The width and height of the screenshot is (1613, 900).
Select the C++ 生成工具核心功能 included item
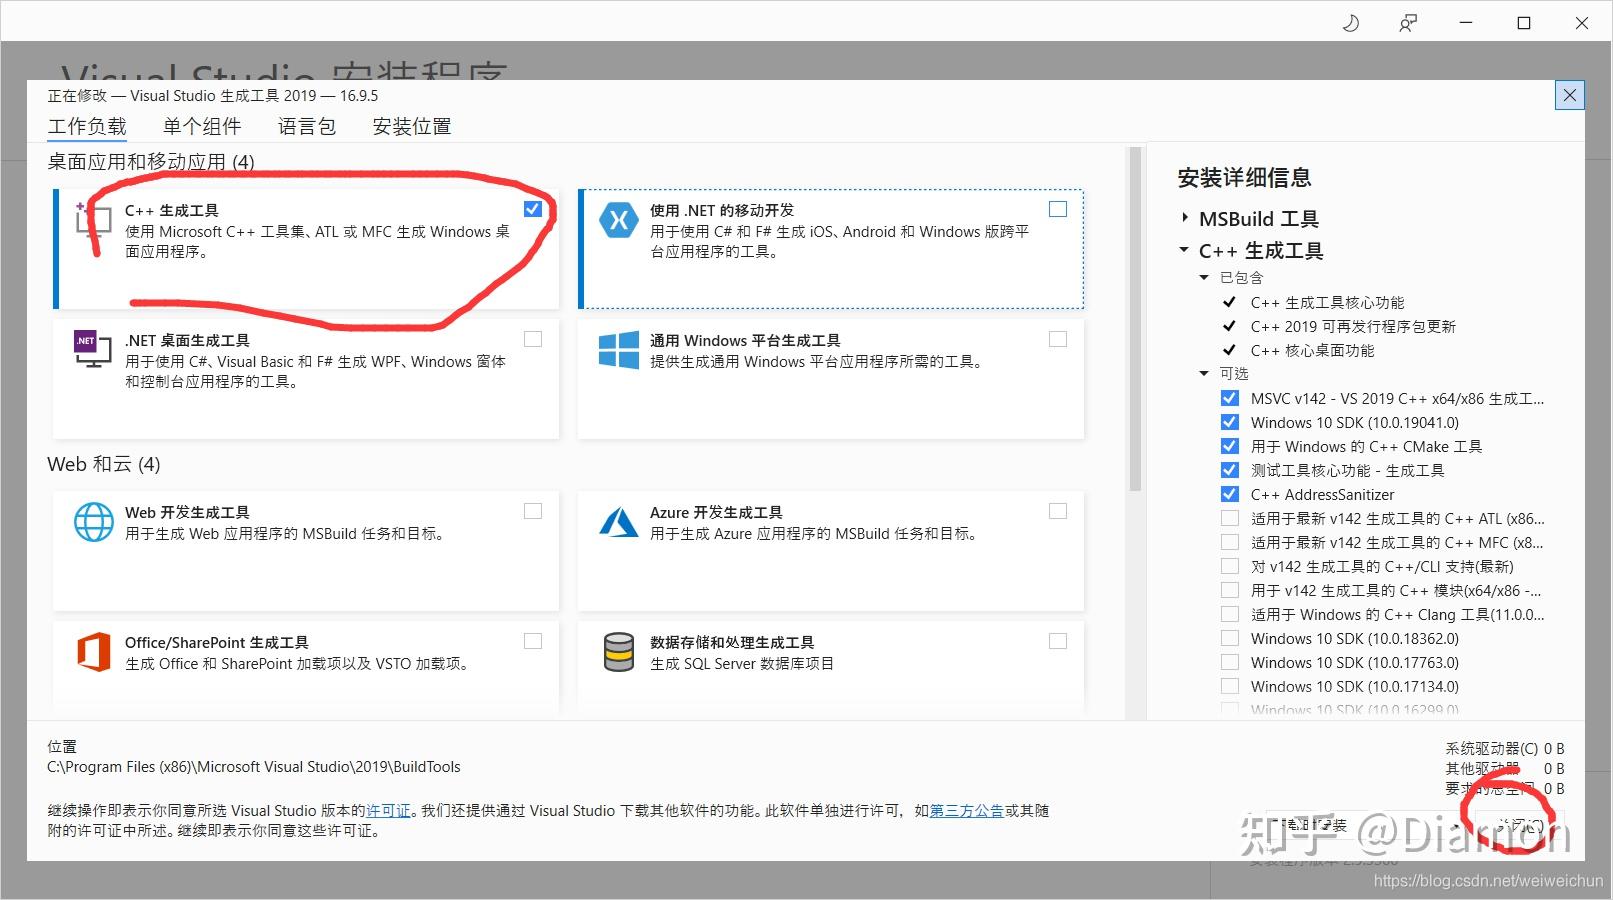point(1327,302)
